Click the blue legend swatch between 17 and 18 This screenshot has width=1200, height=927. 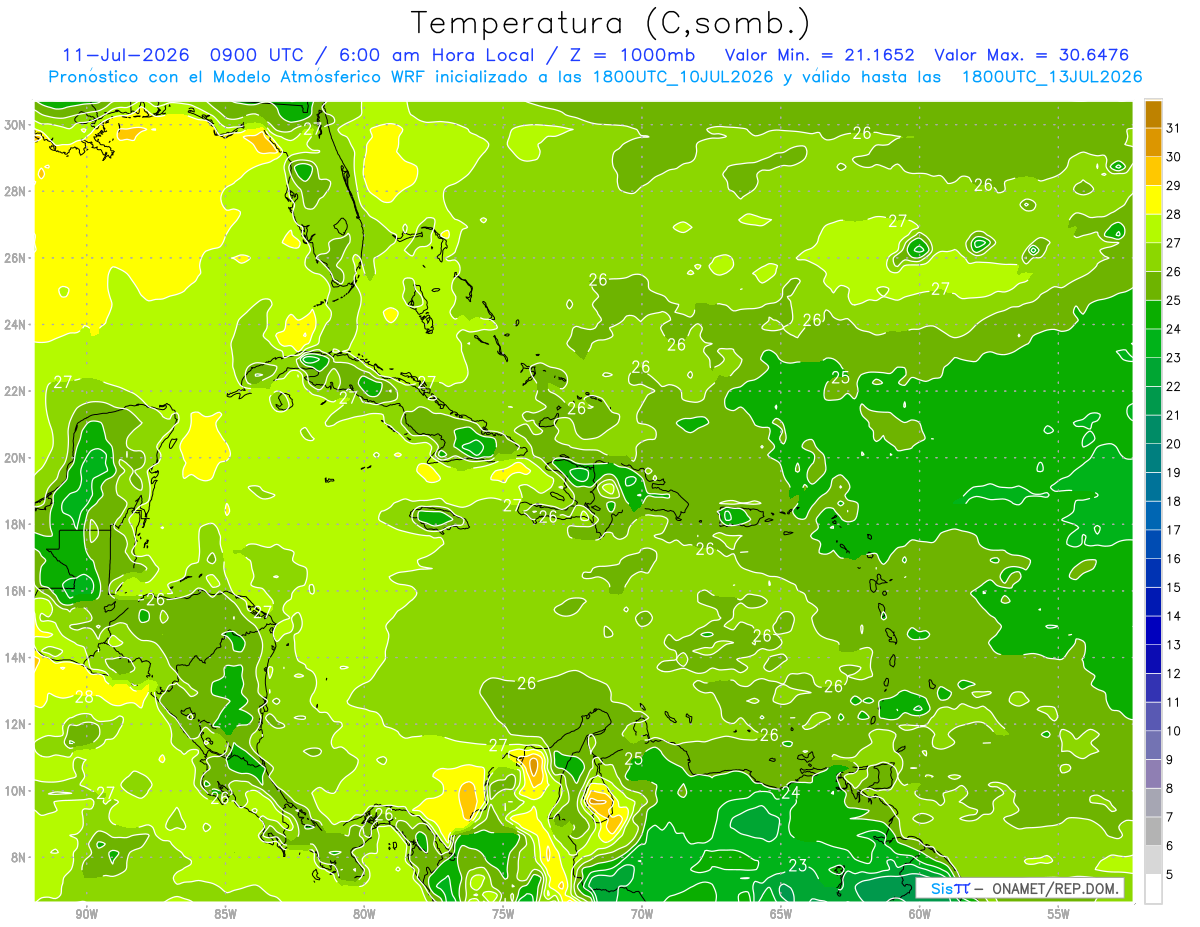point(1153,516)
